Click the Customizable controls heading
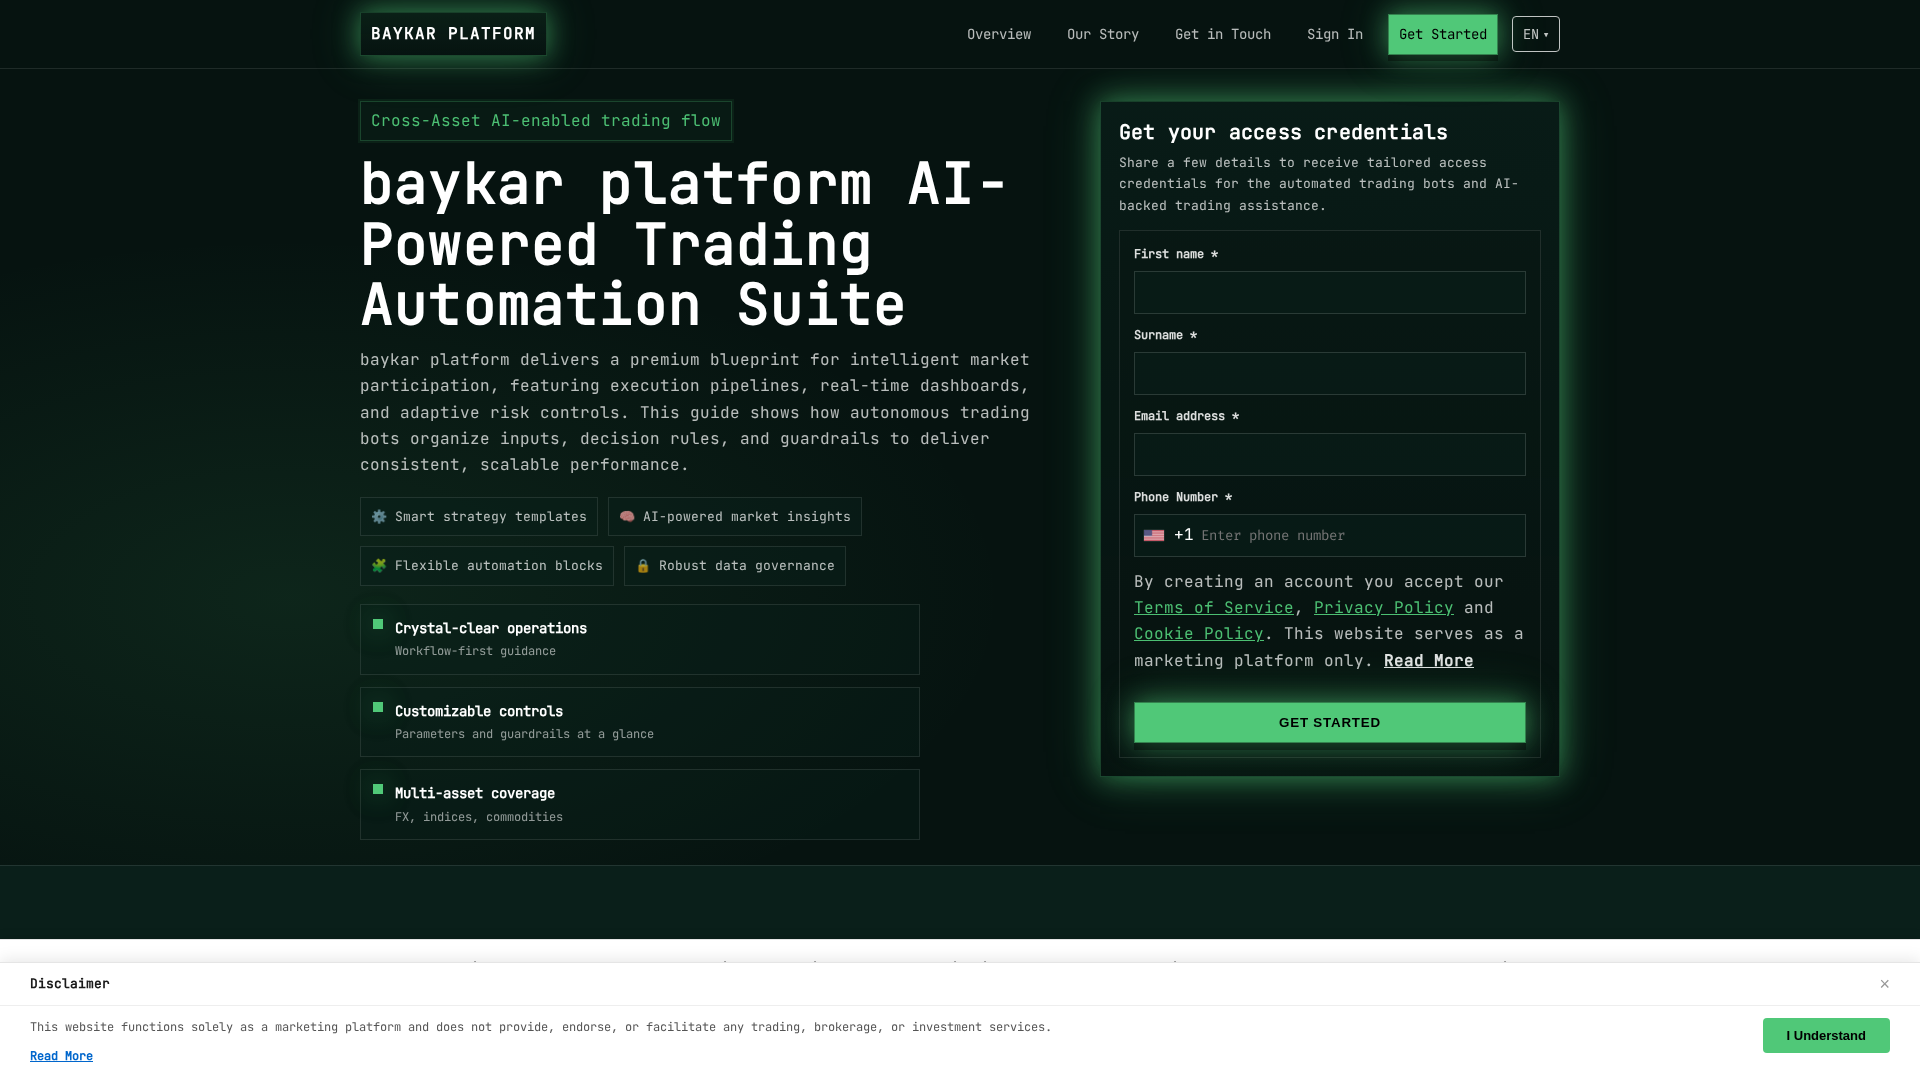The width and height of the screenshot is (1920, 1080). (479, 711)
